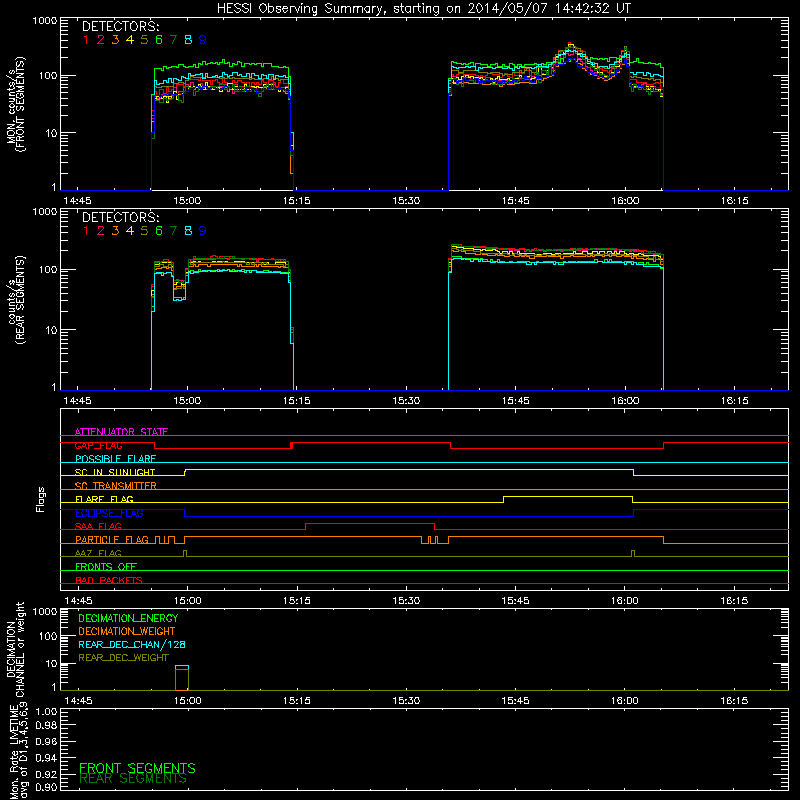Screen dimensions: 800x800
Task: Click blue detector 9 in front segments legend
Action: click(x=203, y=40)
